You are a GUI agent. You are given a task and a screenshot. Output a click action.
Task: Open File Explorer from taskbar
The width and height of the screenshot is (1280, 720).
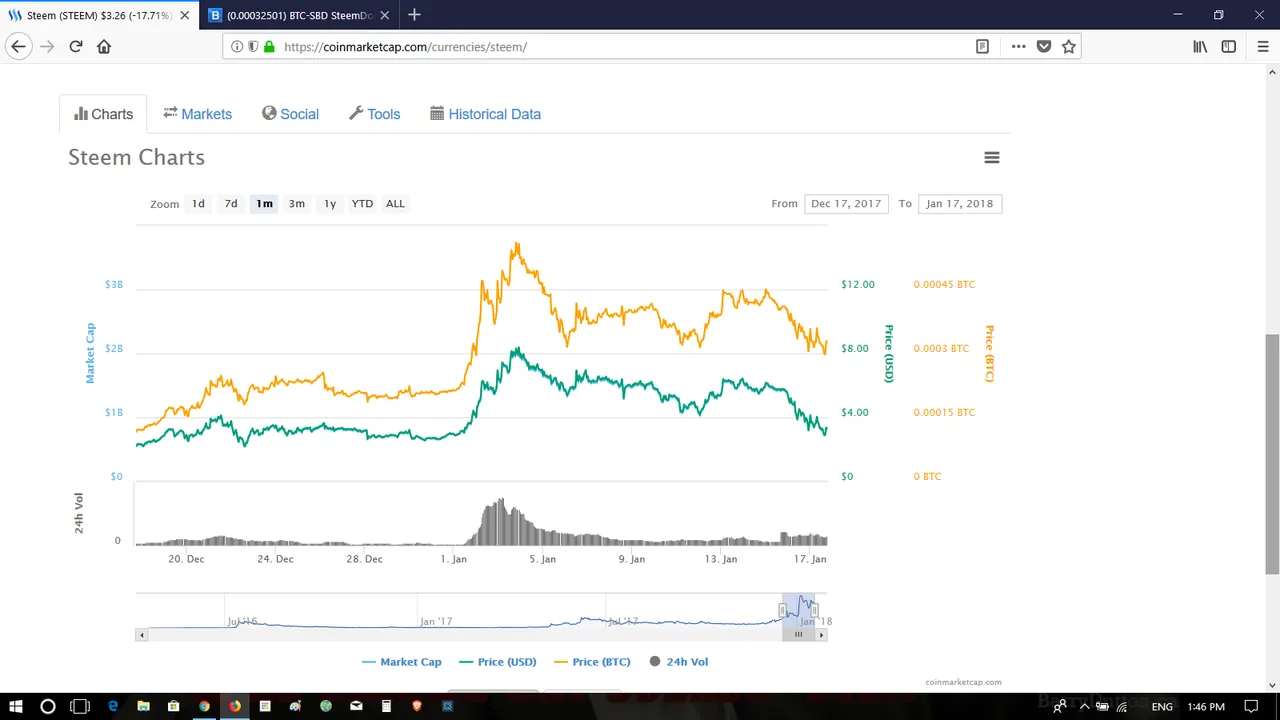(x=143, y=706)
